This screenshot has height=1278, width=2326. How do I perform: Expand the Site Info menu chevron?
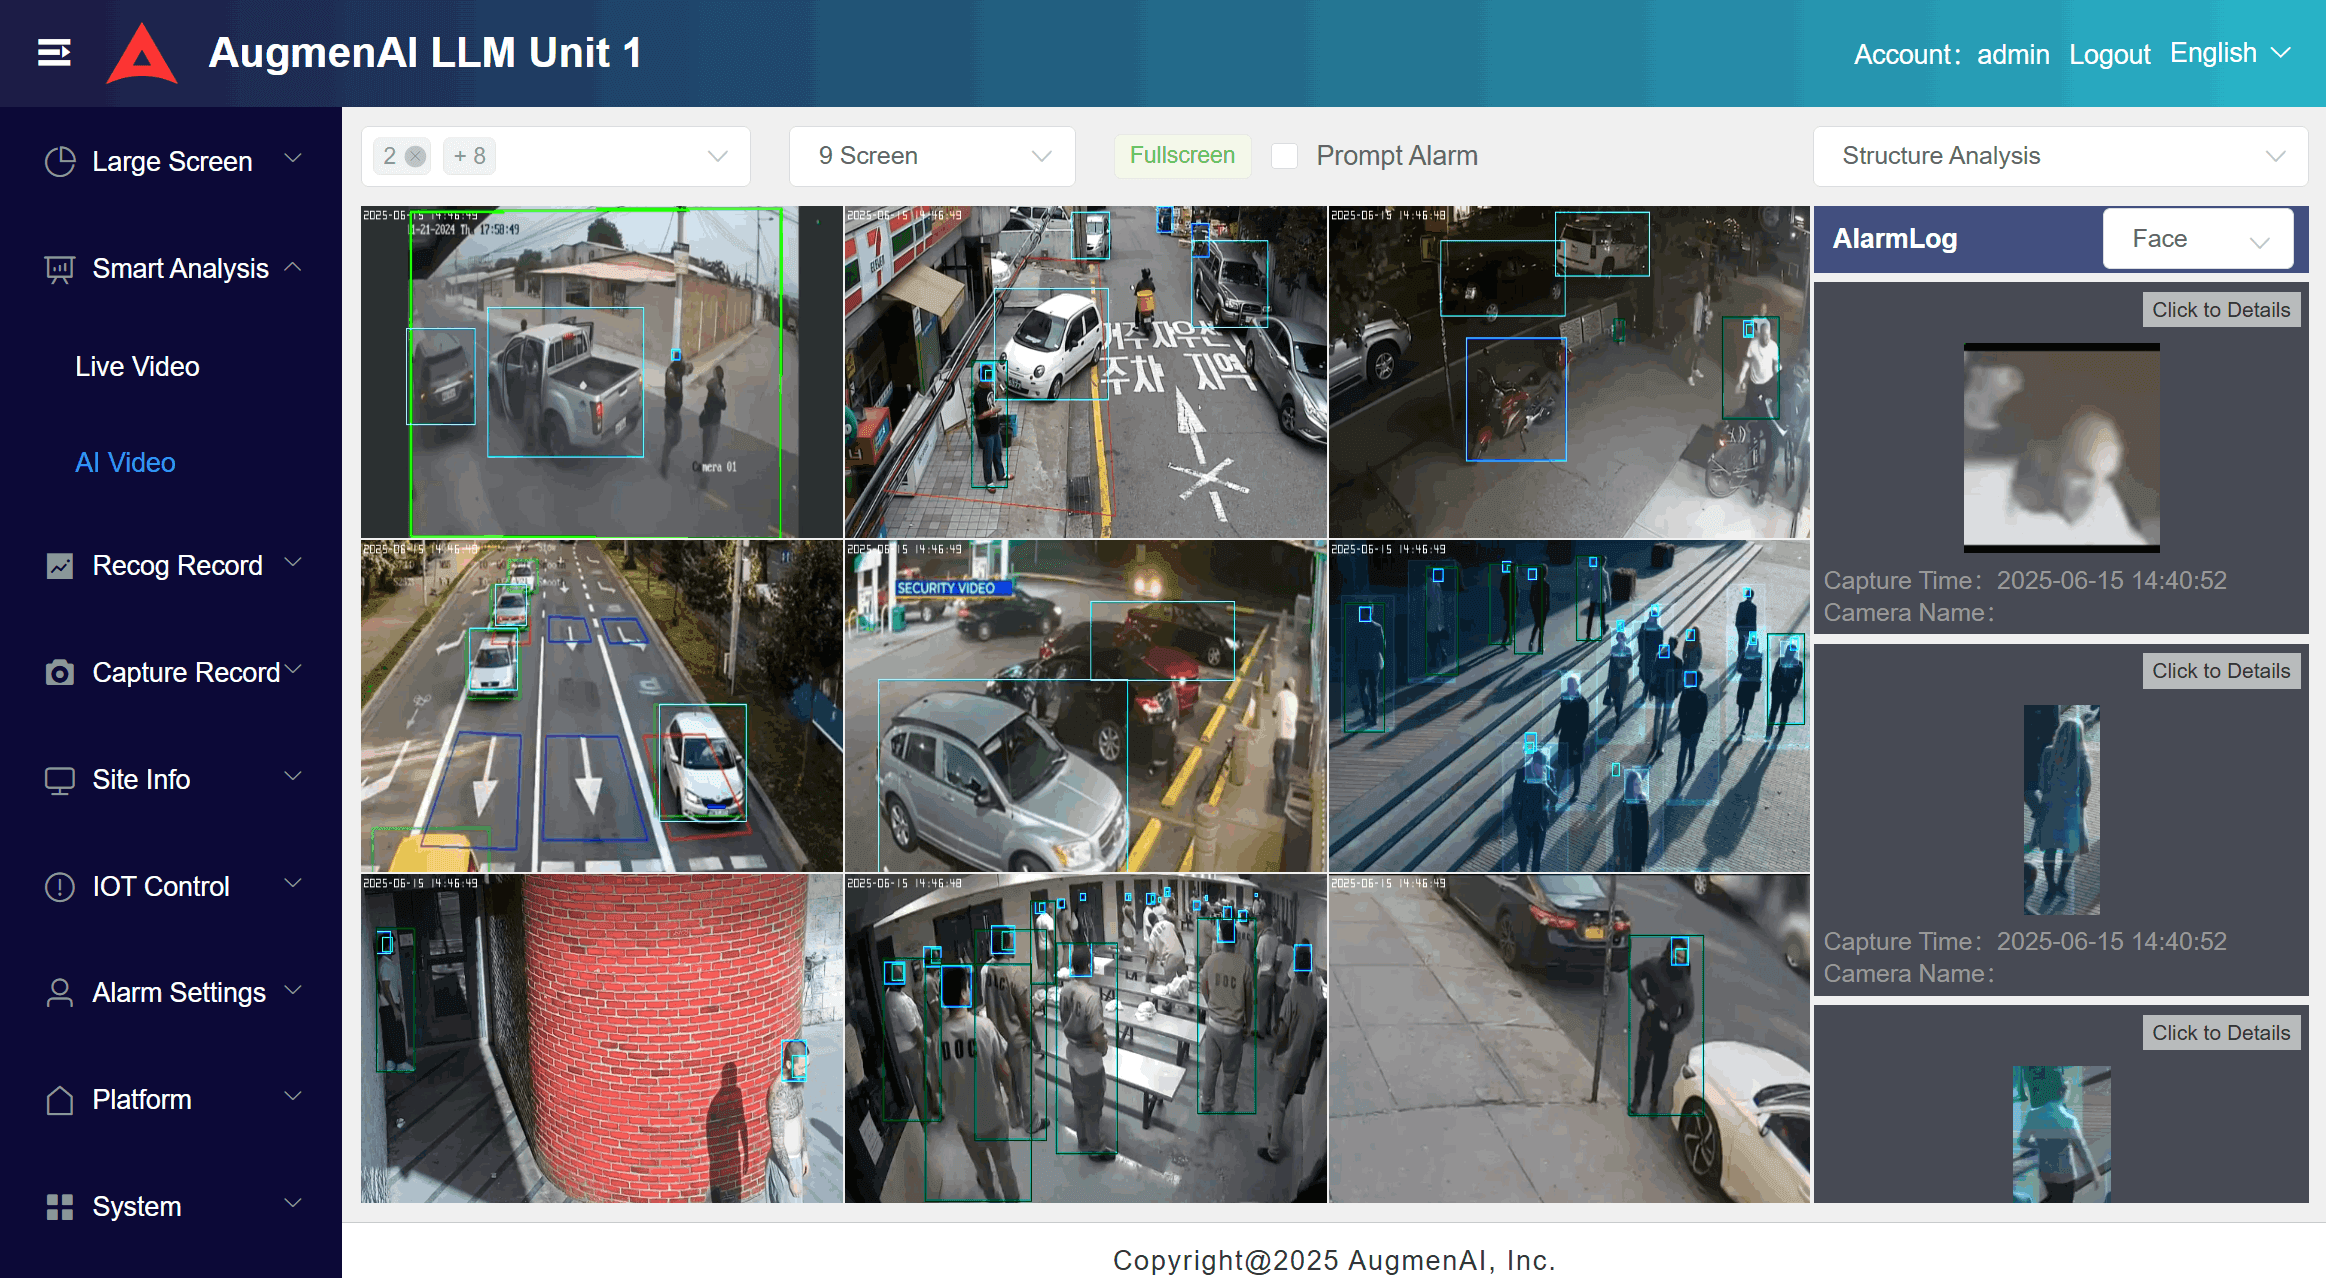293,776
